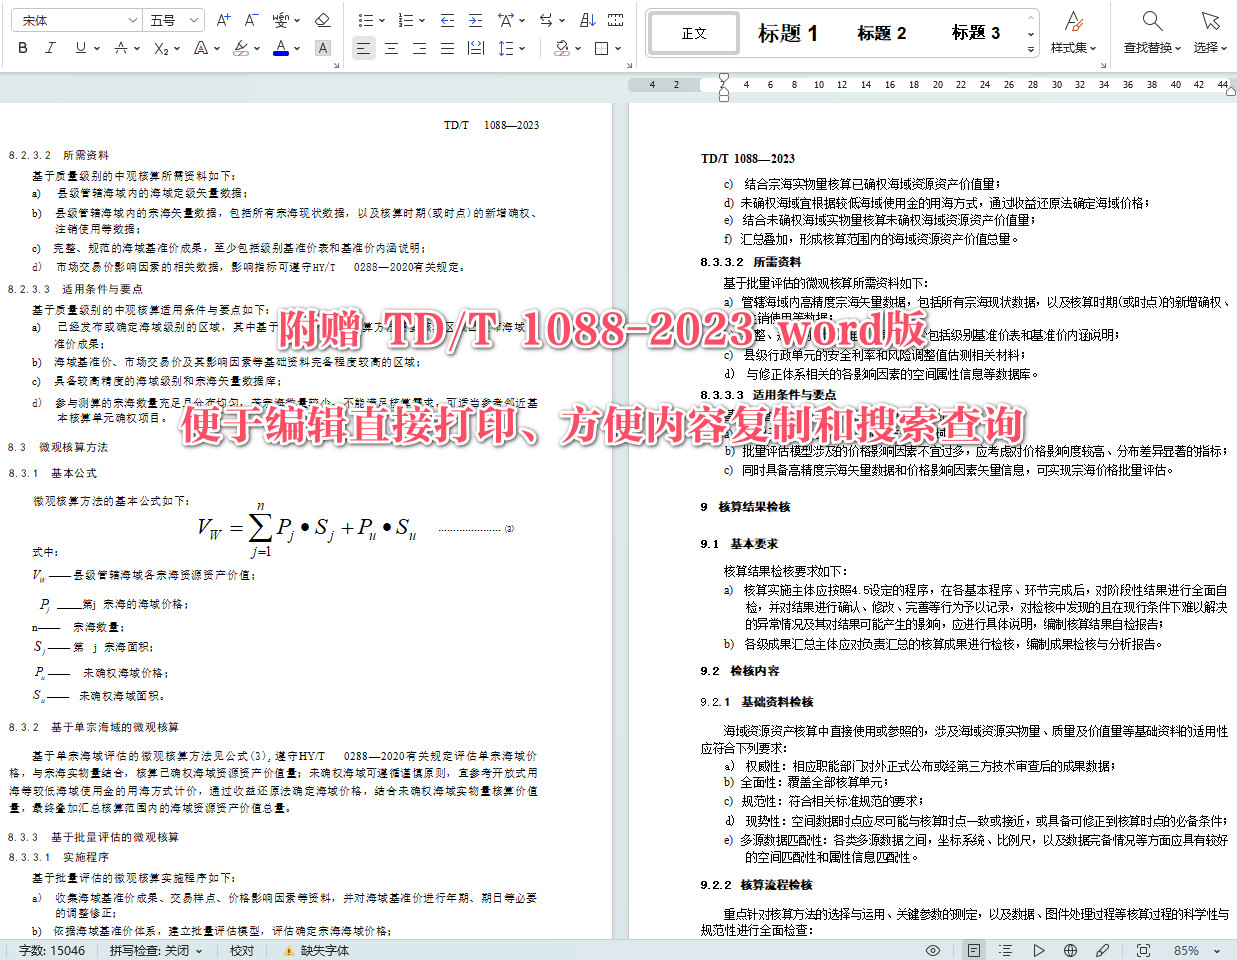Open the find and replace tool
Screen dimensions: 1237x960
tap(1150, 30)
